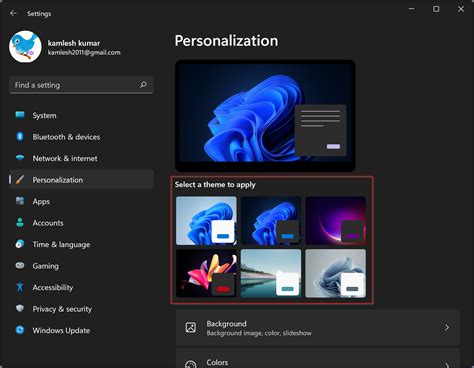This screenshot has width=474, height=368.
Task: Click the Gaming controller icon
Action: tap(20, 266)
